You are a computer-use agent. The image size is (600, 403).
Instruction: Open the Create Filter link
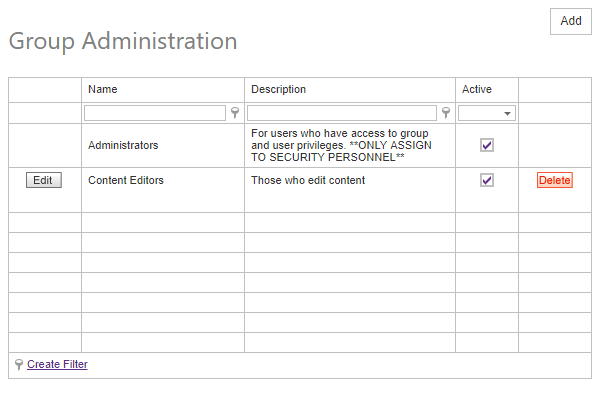point(57,365)
